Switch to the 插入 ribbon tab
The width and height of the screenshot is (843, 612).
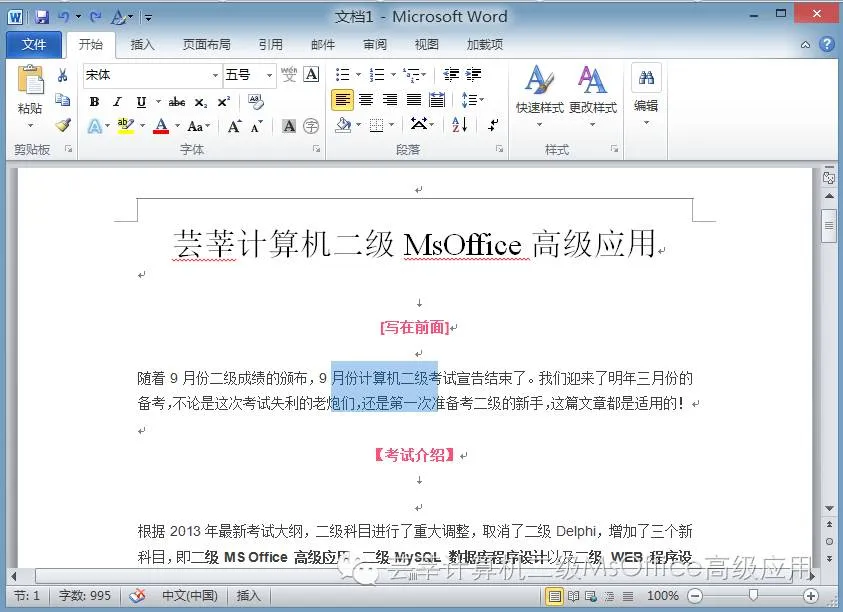(x=142, y=45)
